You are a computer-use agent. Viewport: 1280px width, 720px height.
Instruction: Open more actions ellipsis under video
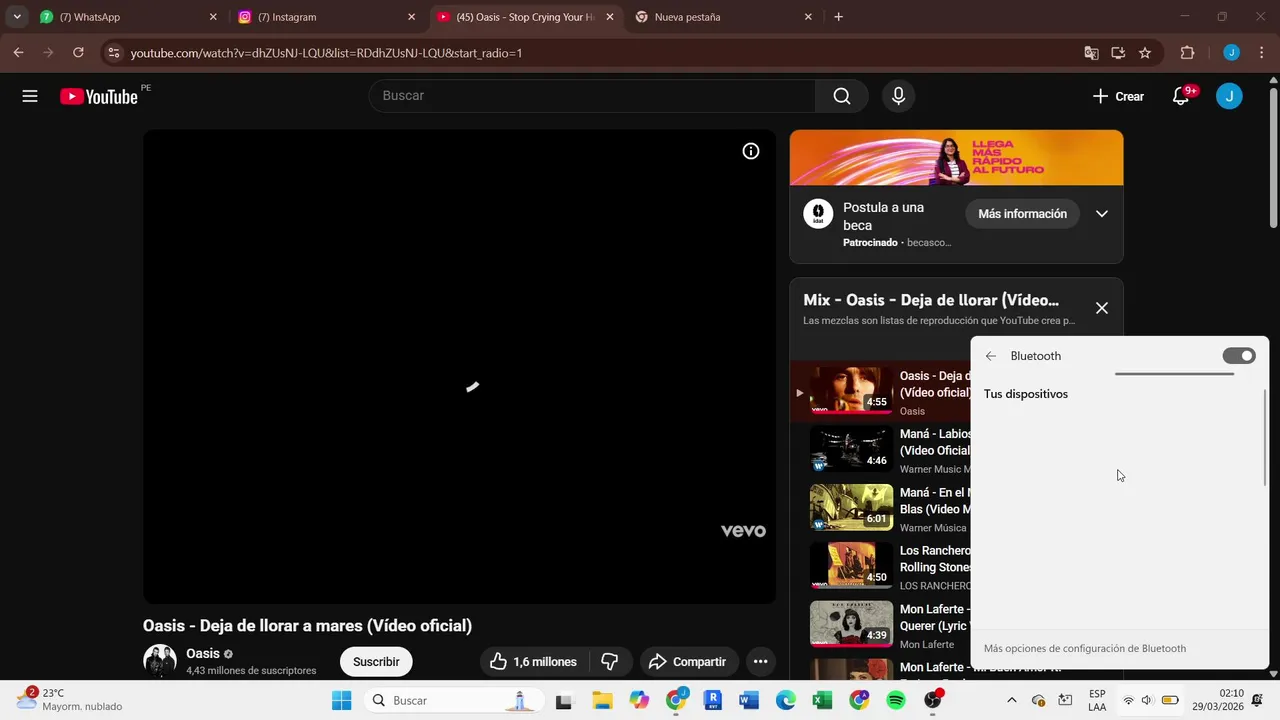coord(760,661)
